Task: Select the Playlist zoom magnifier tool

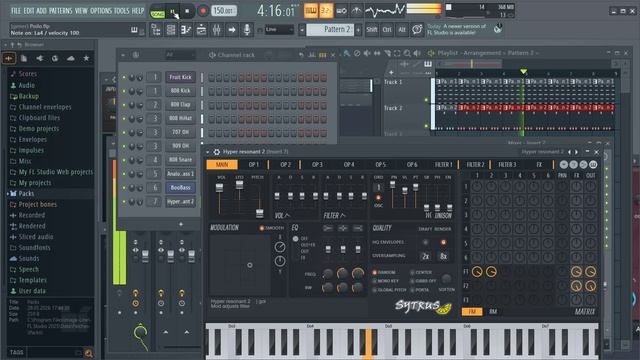Action: pyautogui.click(x=407, y=53)
